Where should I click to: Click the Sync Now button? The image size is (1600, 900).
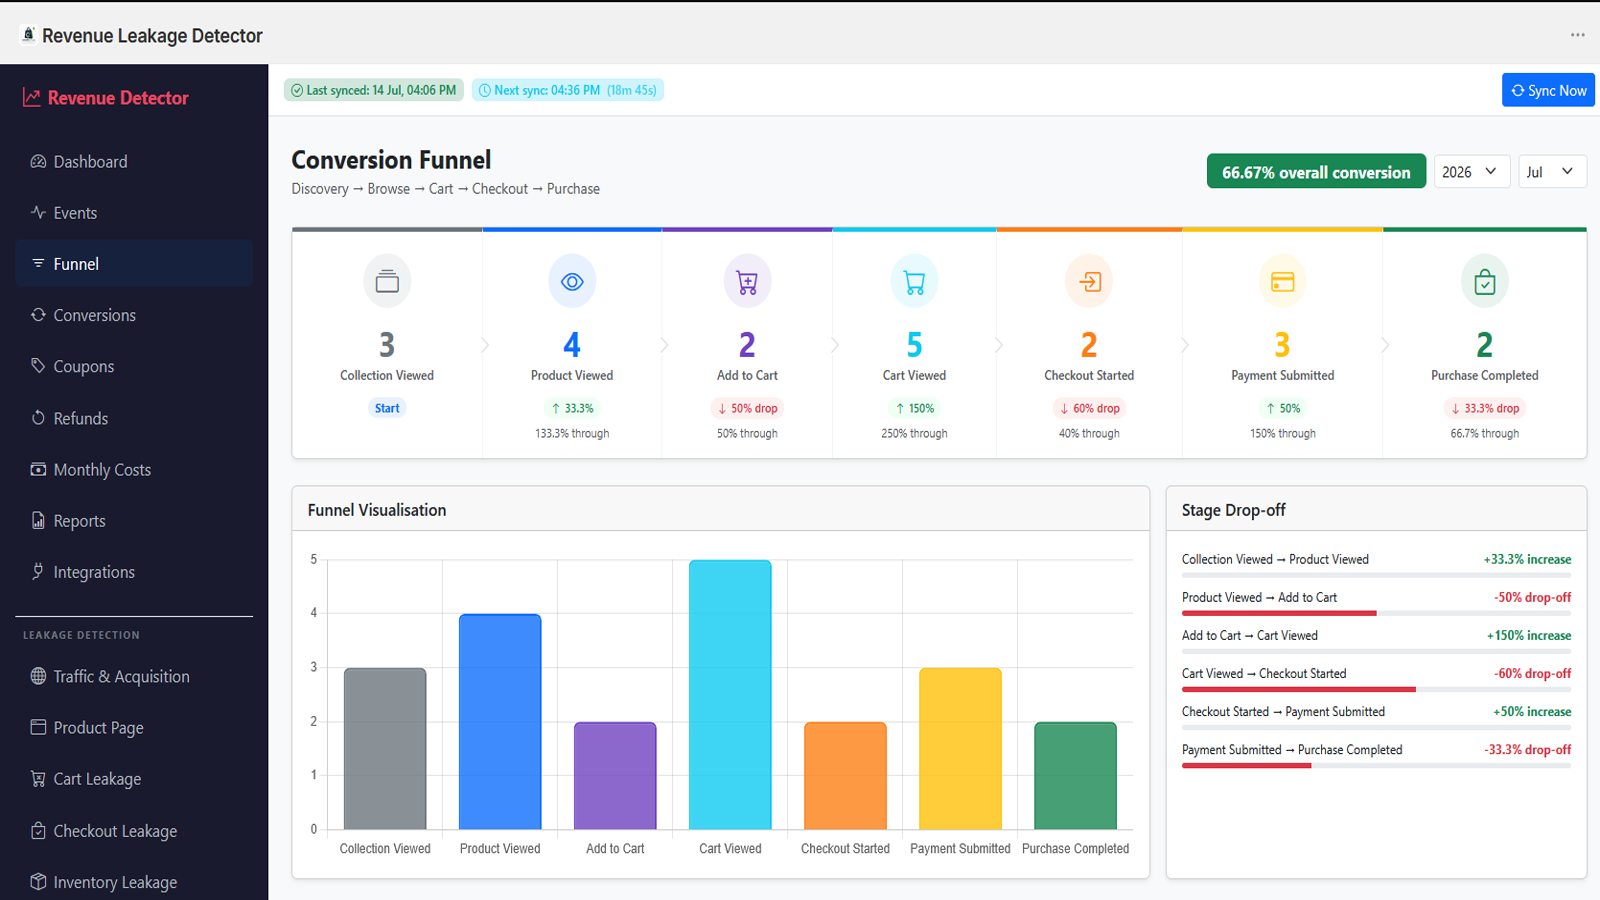click(1548, 90)
